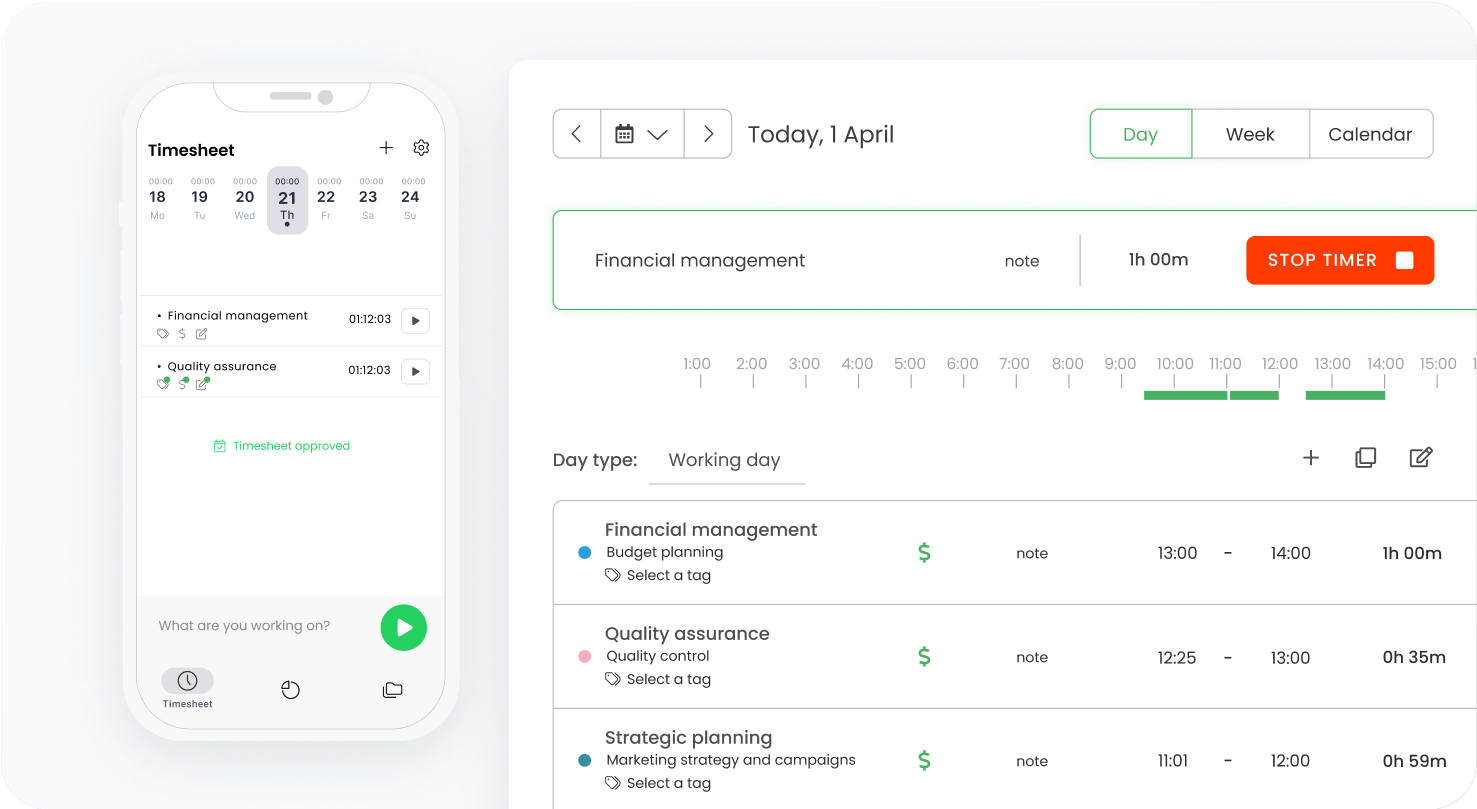Switch to the Calendar view tab
This screenshot has height=809, width=1477.
pyautogui.click(x=1370, y=134)
